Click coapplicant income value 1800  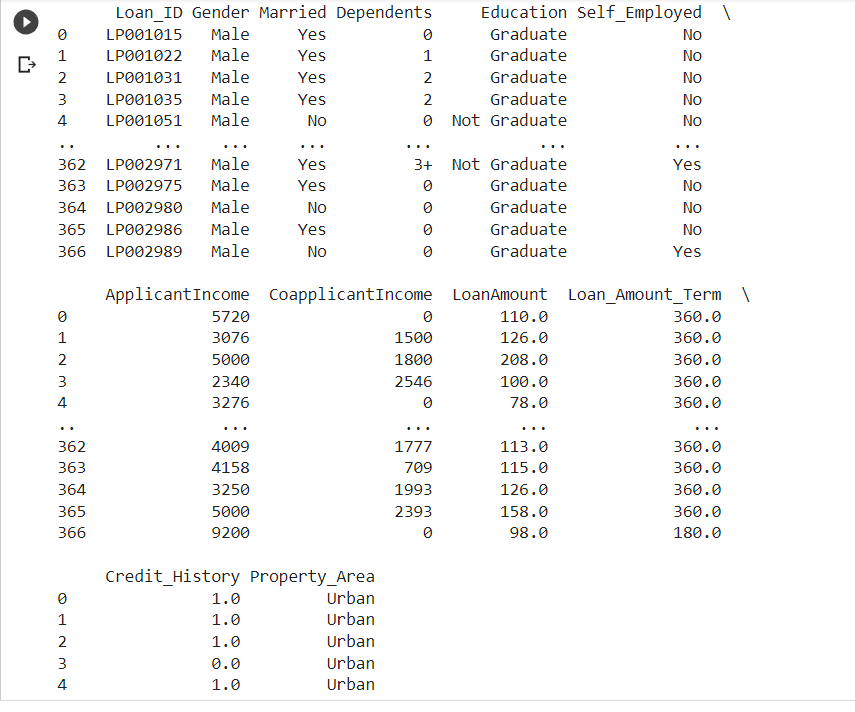[x=413, y=360]
